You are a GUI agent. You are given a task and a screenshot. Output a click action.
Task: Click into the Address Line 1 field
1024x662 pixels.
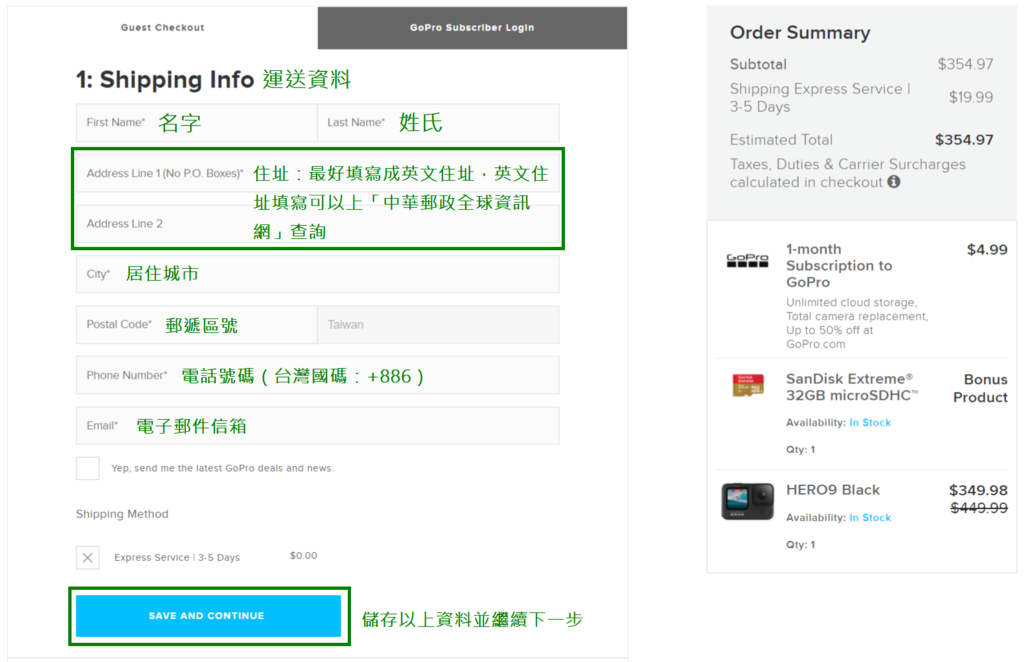click(x=317, y=174)
